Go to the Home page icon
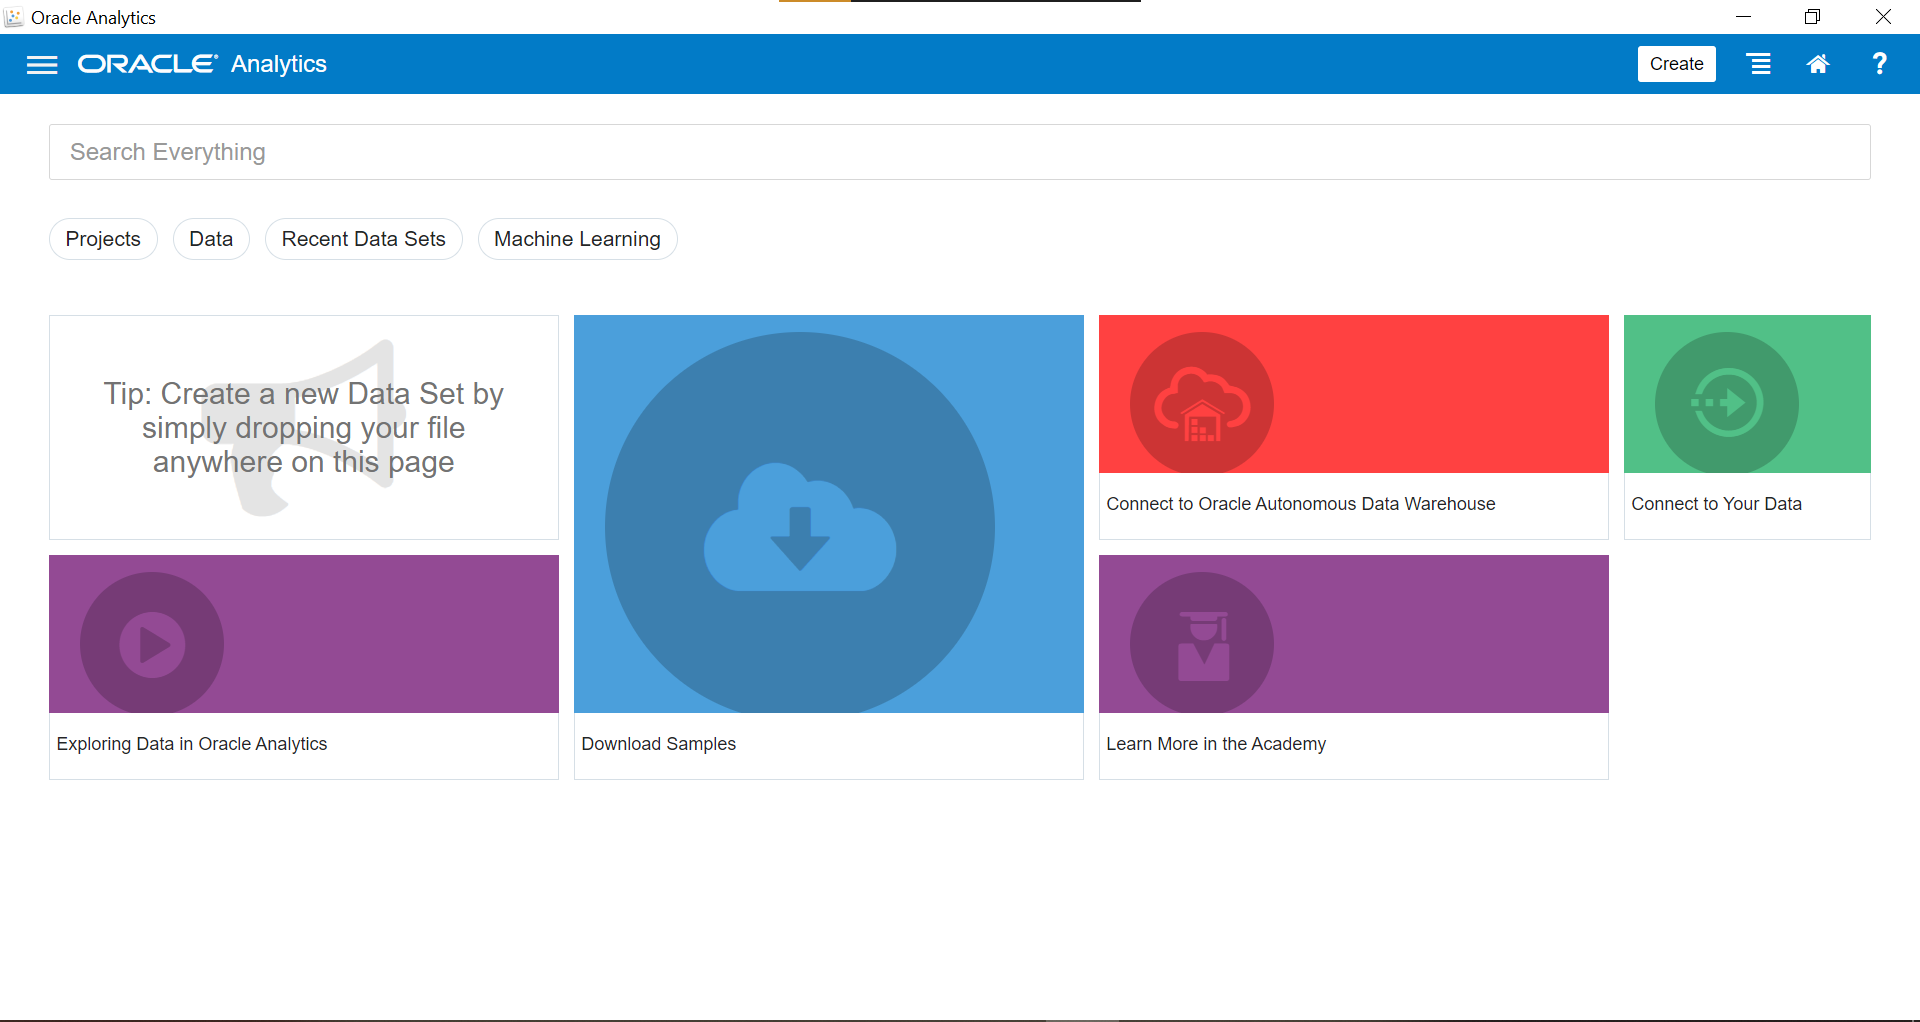 [1818, 64]
